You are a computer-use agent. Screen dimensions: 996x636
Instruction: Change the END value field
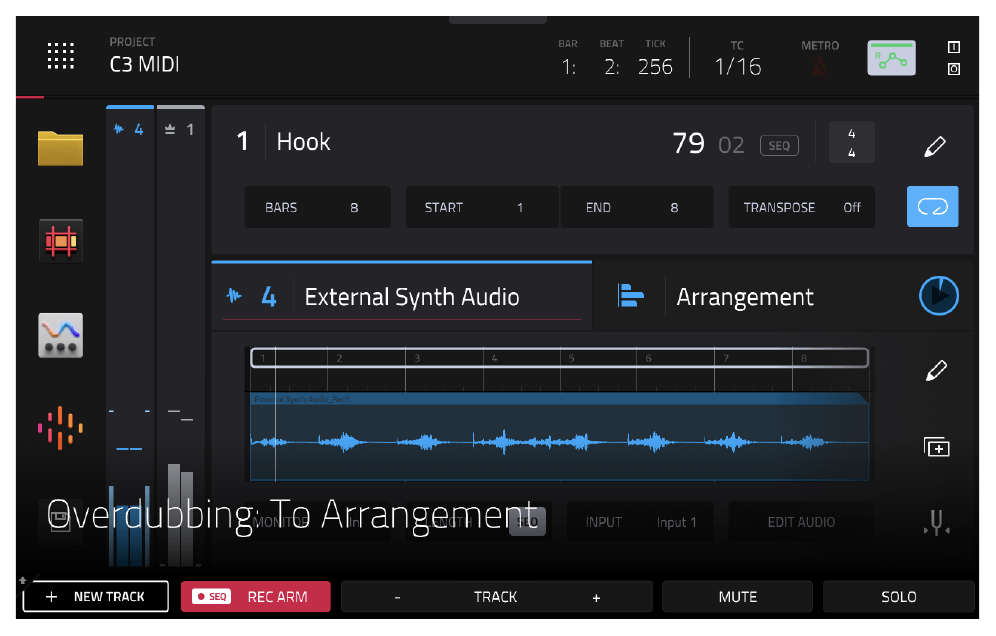tap(636, 207)
